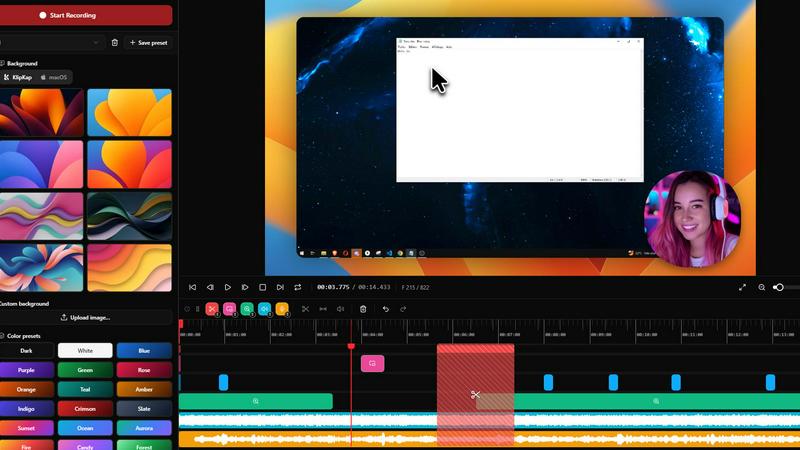Apply the Dark color preset
800x450 pixels.
(26, 351)
